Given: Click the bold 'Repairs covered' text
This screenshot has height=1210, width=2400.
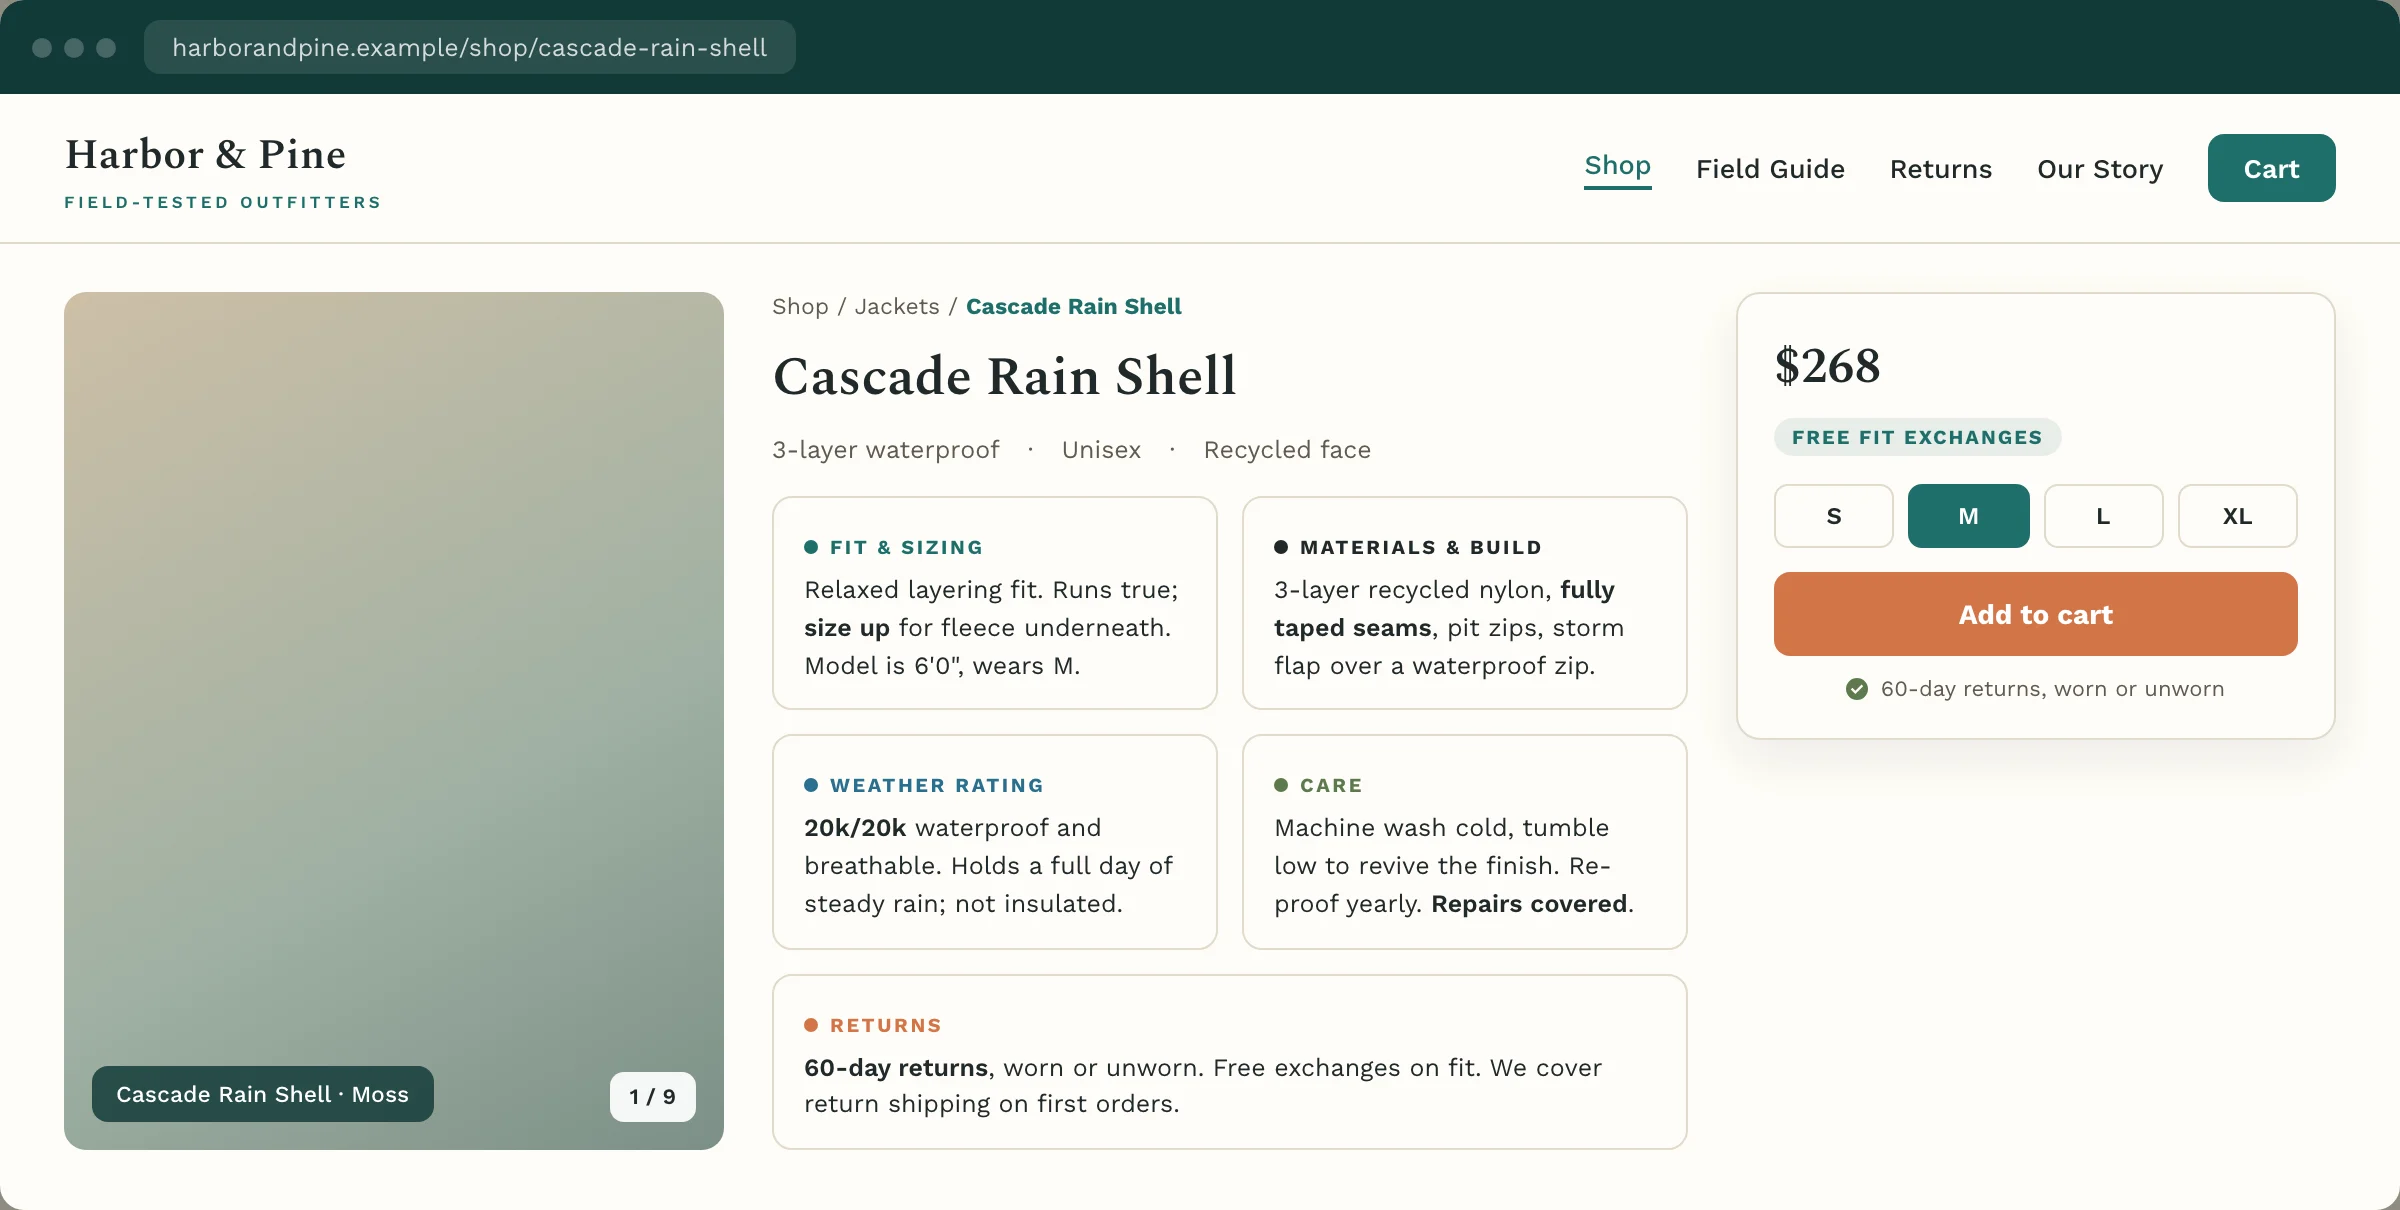Looking at the screenshot, I should 1529,904.
